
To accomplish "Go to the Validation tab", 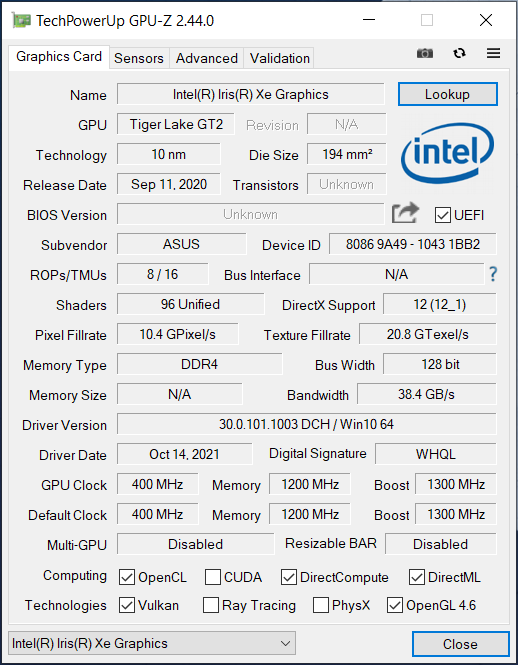I will [280, 58].
